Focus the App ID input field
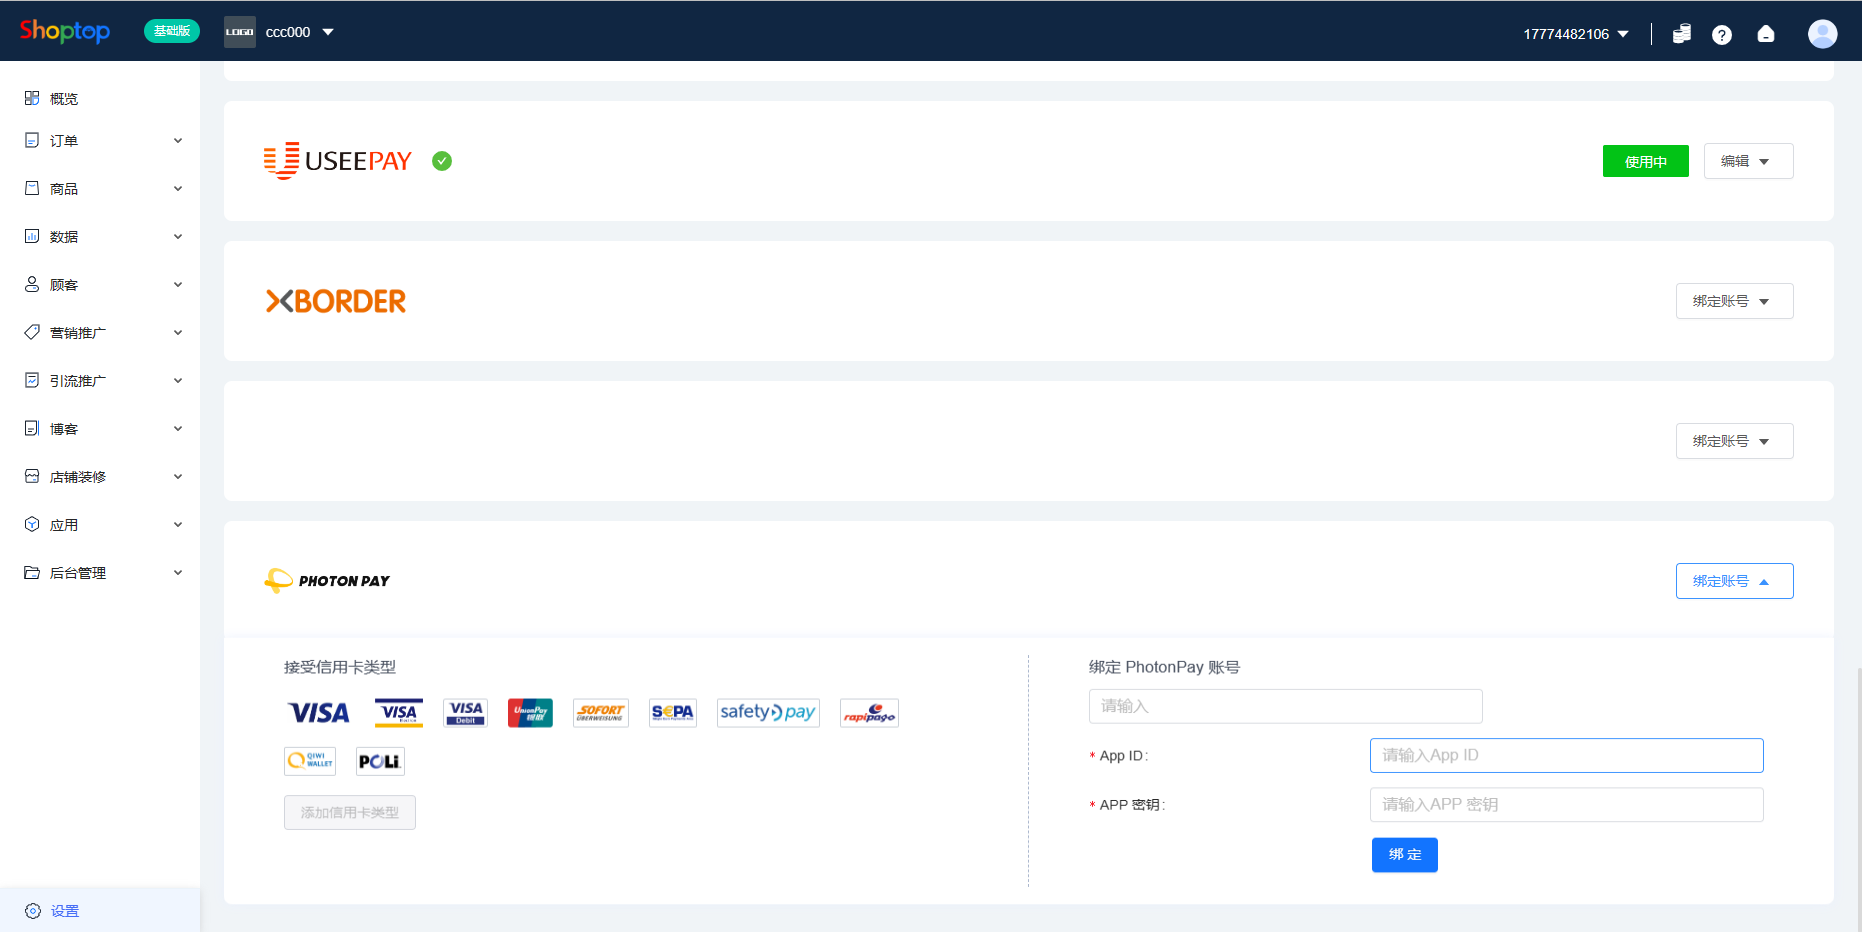 (1567, 755)
